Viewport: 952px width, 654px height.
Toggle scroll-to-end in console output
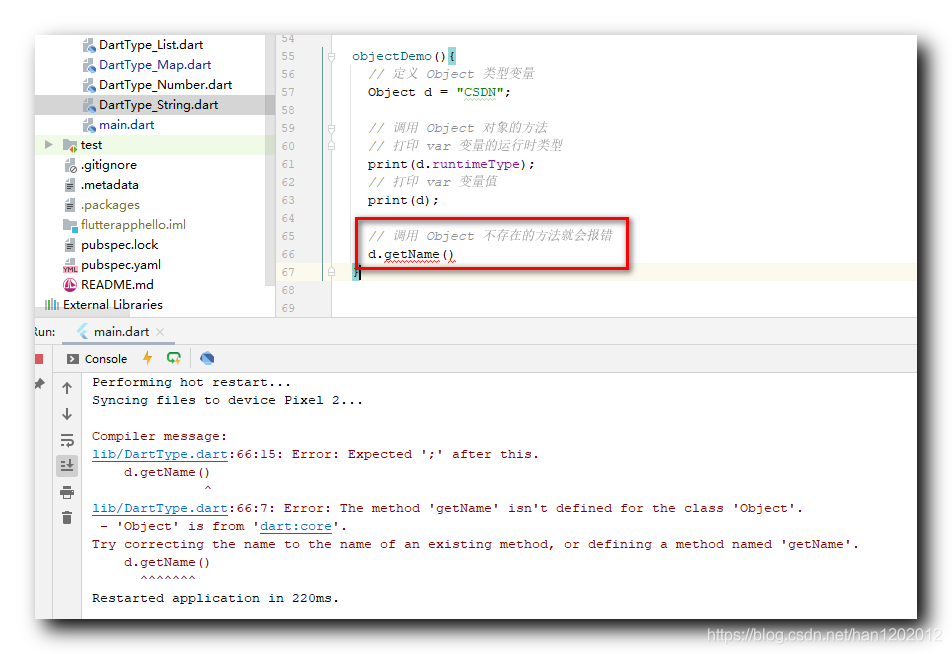click(x=67, y=465)
